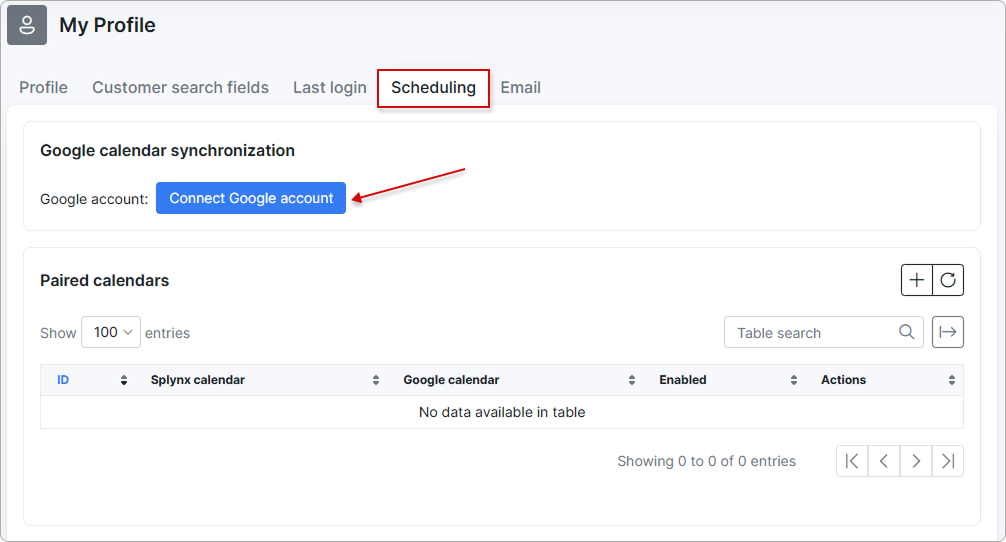Go to last page of entries
Screen dimensions: 1006x542
(948, 461)
